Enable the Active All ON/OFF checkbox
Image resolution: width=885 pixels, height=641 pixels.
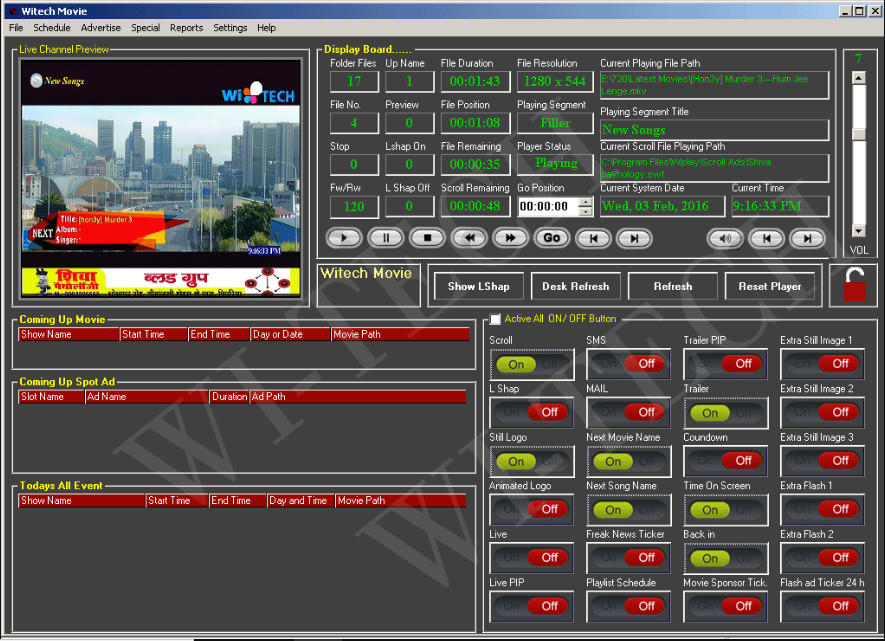click(x=495, y=319)
